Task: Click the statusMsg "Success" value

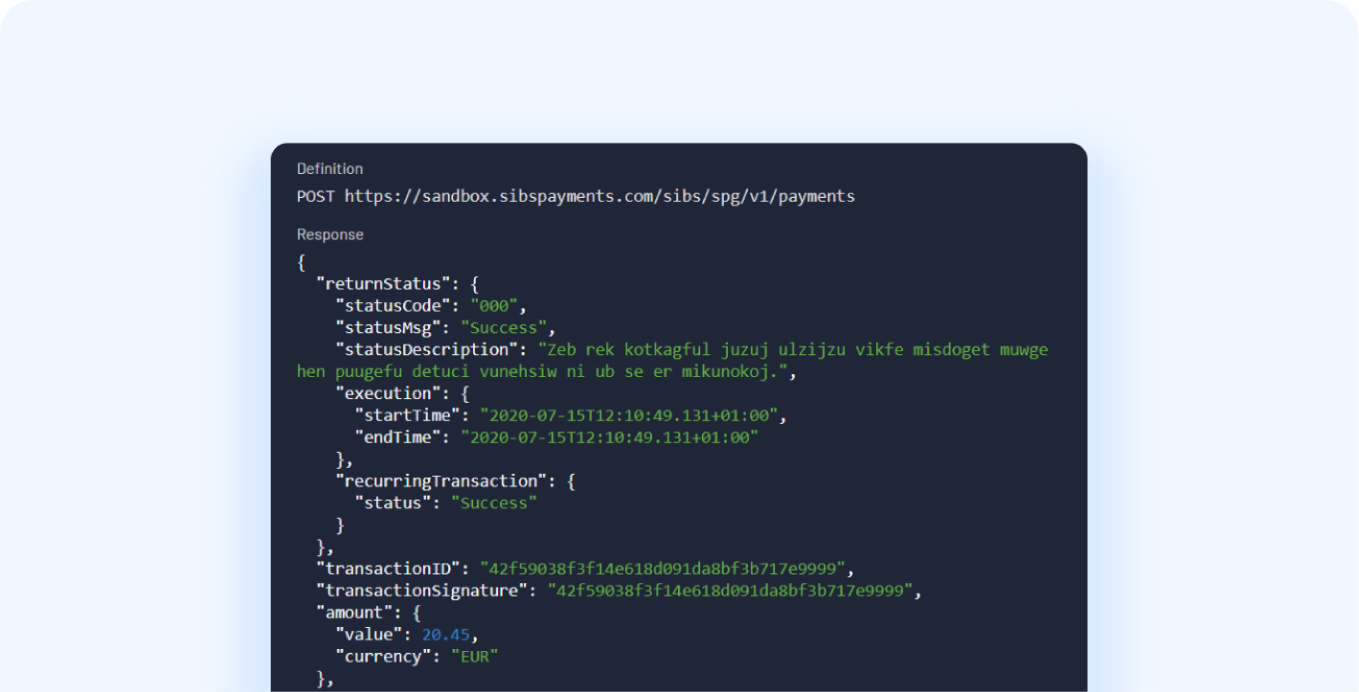Action: click(503, 327)
